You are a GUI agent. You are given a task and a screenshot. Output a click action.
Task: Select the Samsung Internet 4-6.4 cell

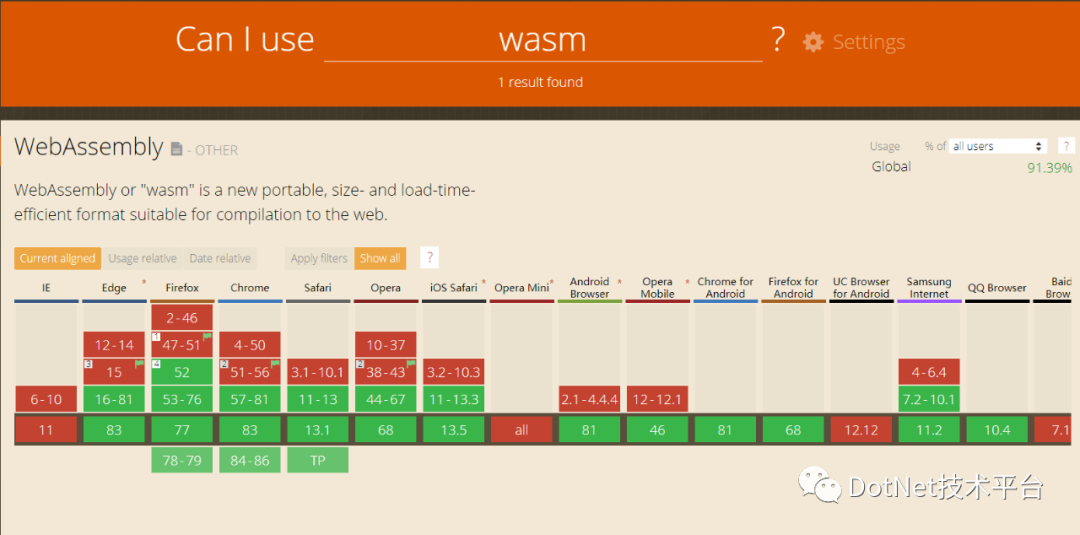pyautogui.click(x=929, y=372)
